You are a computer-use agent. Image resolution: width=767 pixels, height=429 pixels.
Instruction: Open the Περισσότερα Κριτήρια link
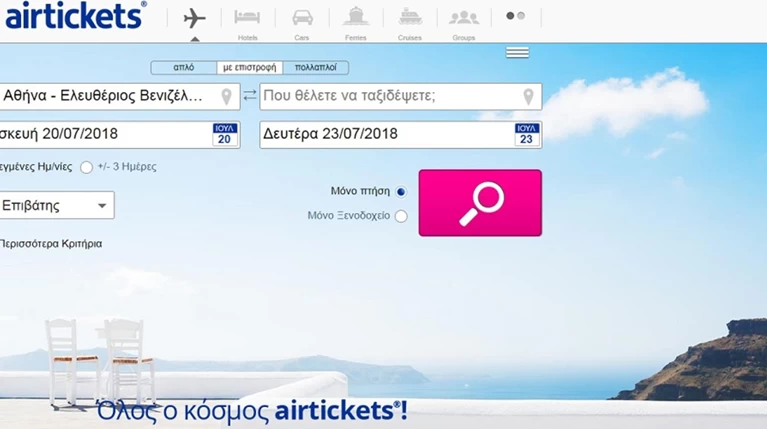(51, 244)
